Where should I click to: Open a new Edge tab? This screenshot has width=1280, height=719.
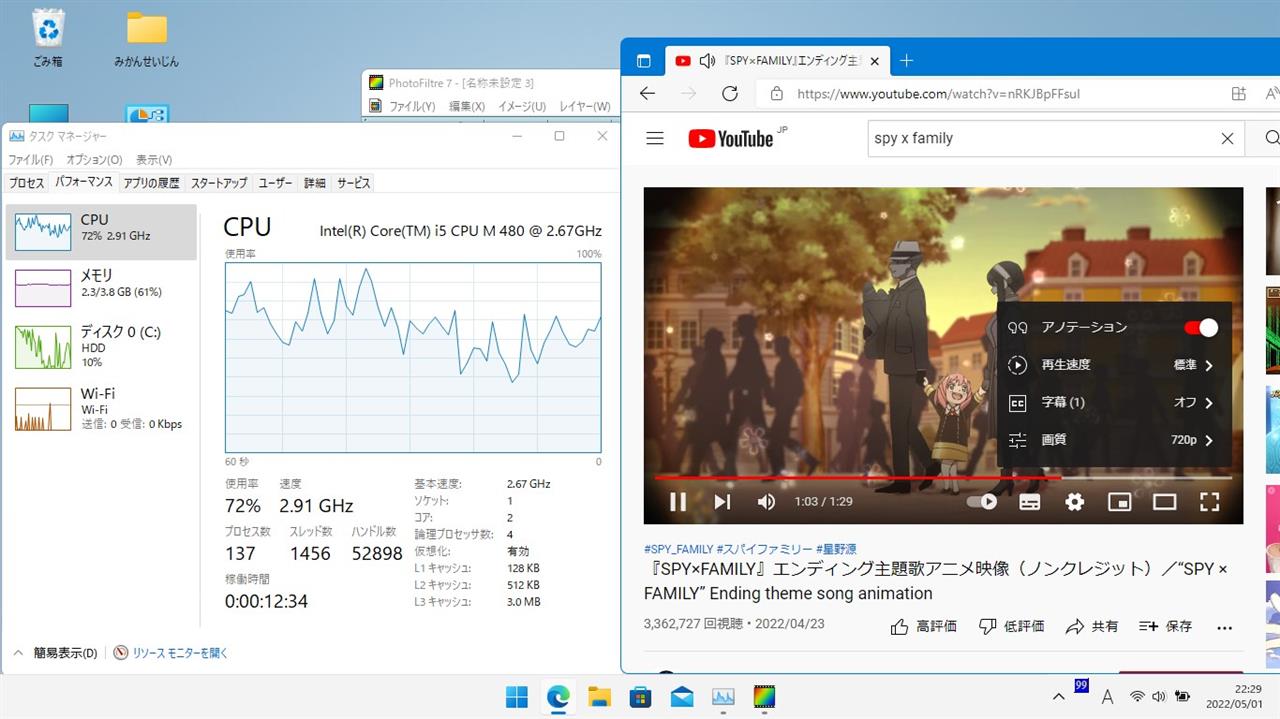pos(906,61)
